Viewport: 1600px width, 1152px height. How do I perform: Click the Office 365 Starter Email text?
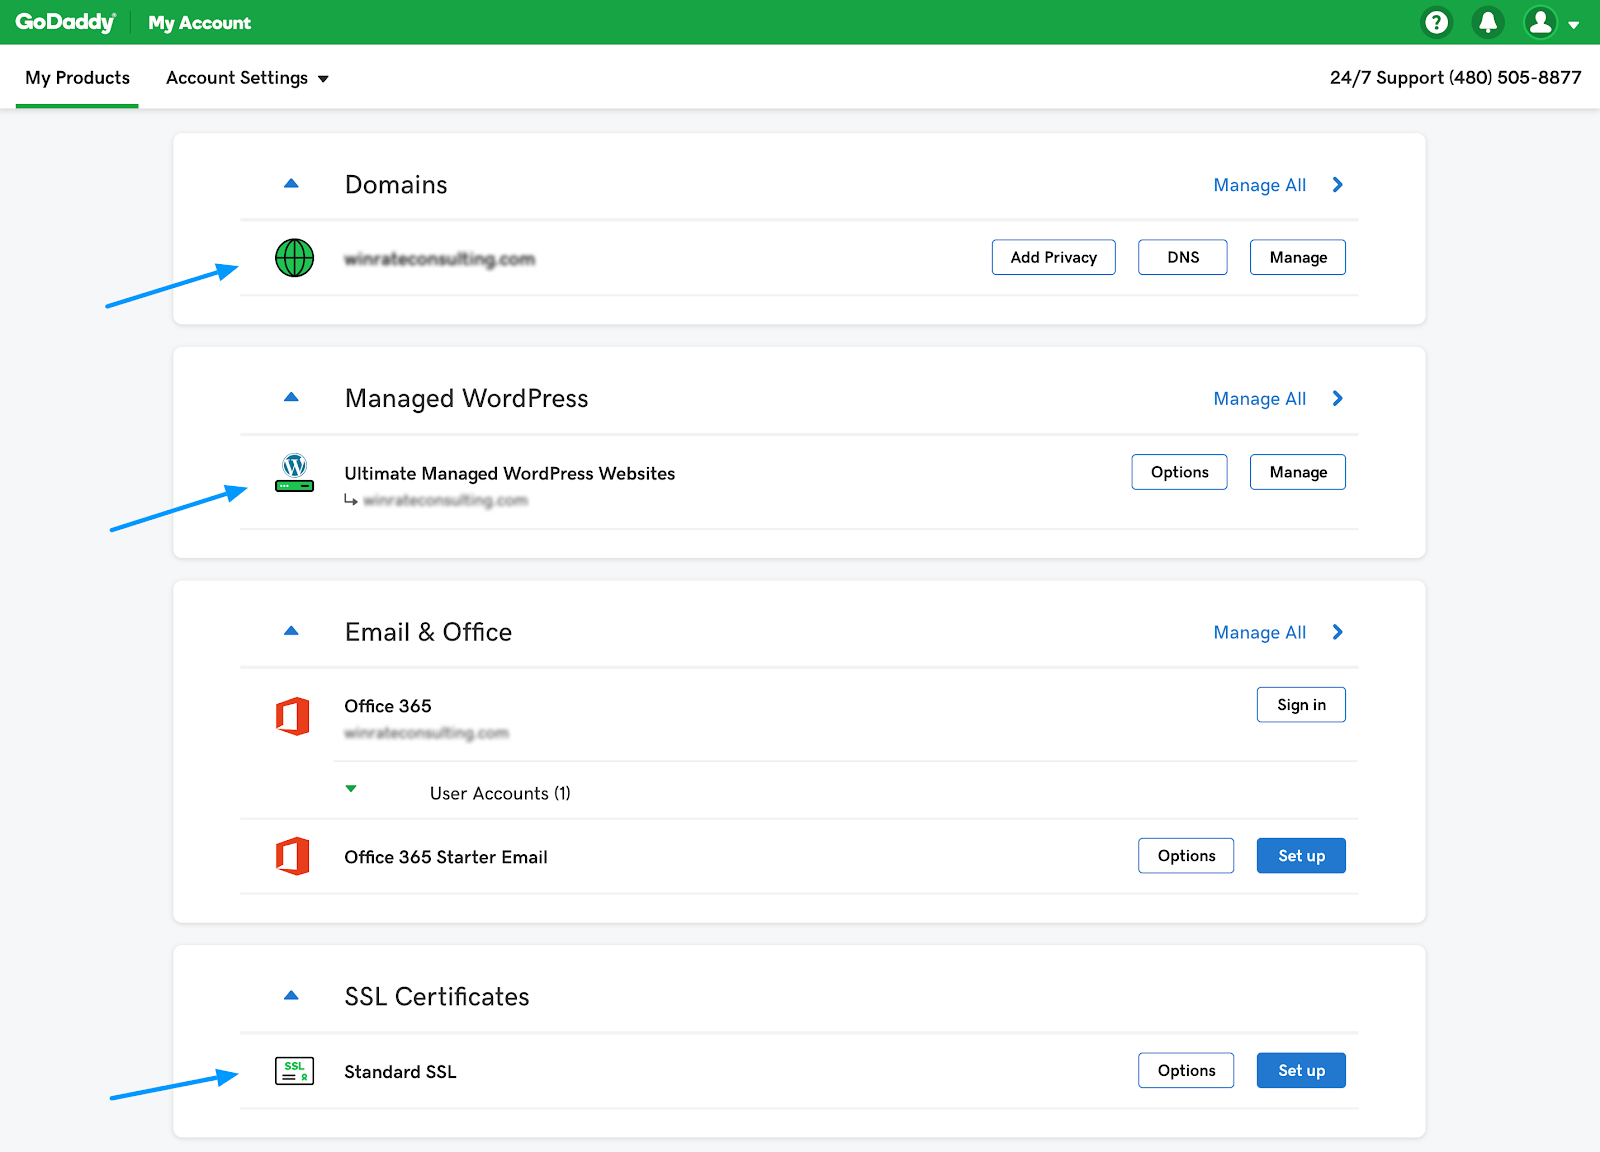[x=446, y=857]
